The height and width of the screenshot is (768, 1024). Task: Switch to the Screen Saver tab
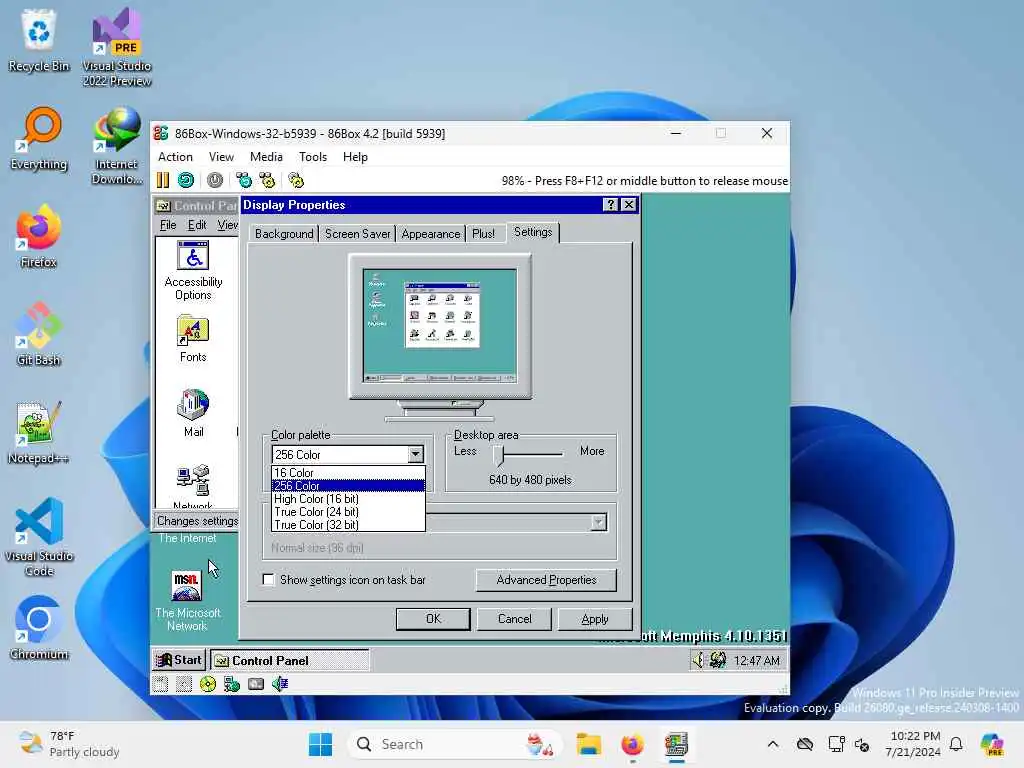tap(357, 234)
